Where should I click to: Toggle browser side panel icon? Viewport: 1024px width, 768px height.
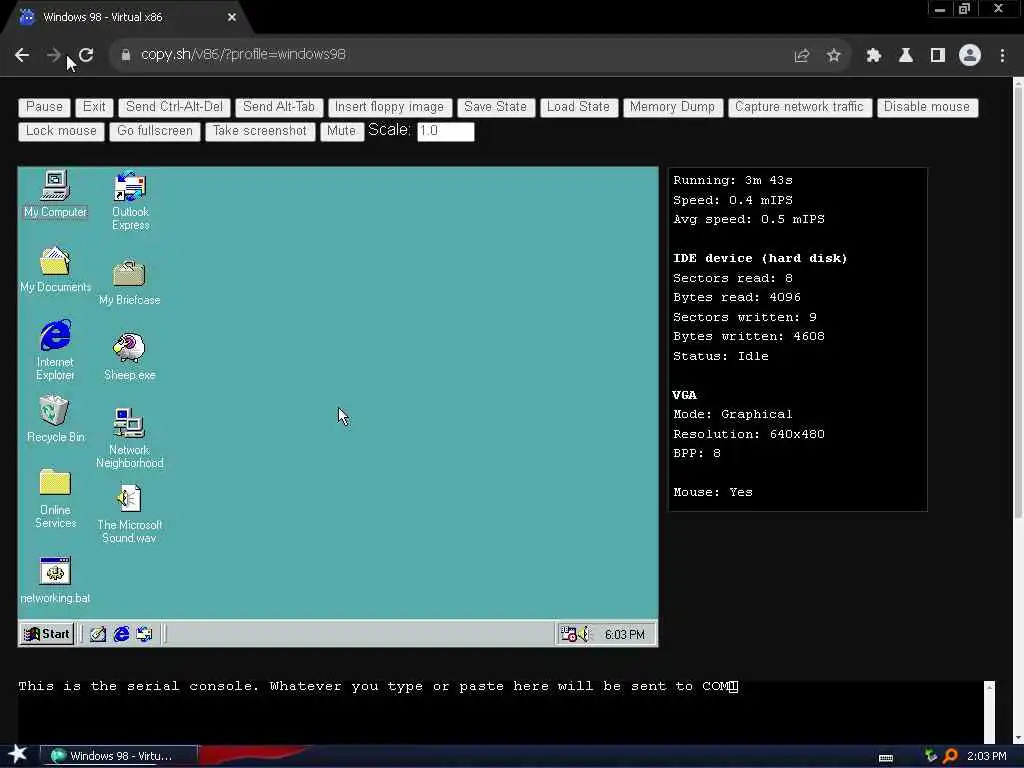938,56
